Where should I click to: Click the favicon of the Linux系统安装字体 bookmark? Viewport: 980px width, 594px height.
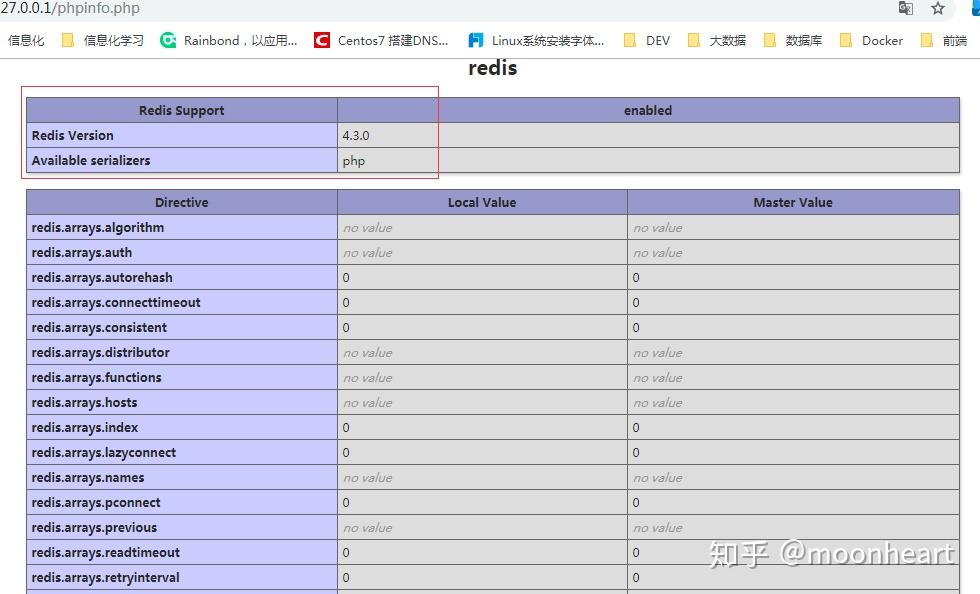click(x=475, y=40)
